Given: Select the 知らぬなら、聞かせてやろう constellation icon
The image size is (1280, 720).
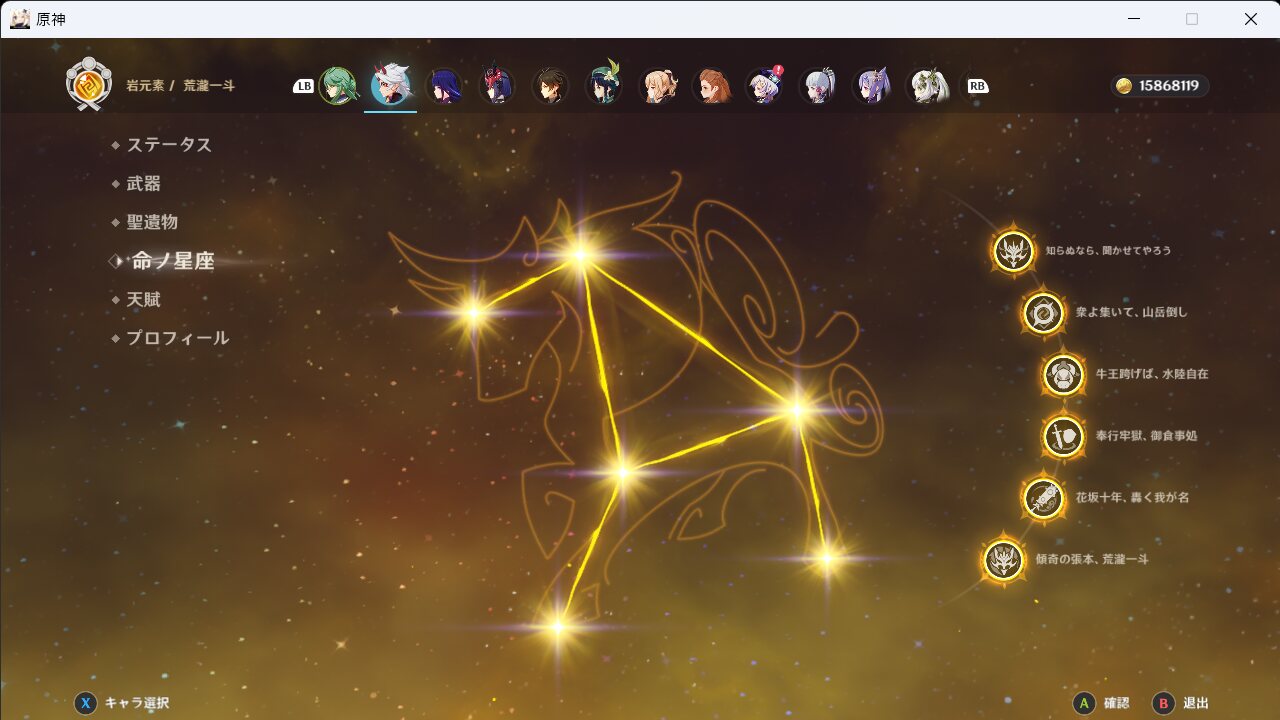Looking at the screenshot, I should tap(1013, 251).
